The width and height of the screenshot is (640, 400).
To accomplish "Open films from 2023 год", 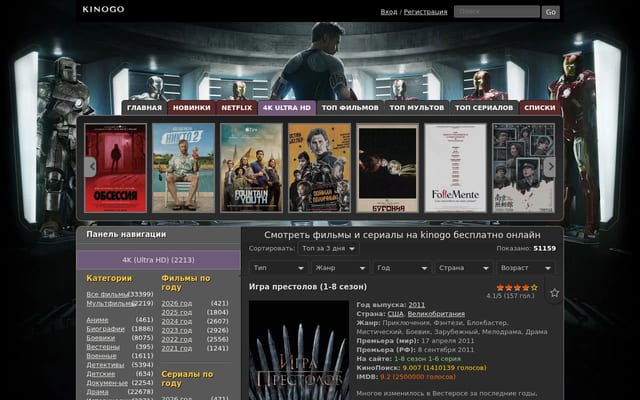I will pos(176,330).
